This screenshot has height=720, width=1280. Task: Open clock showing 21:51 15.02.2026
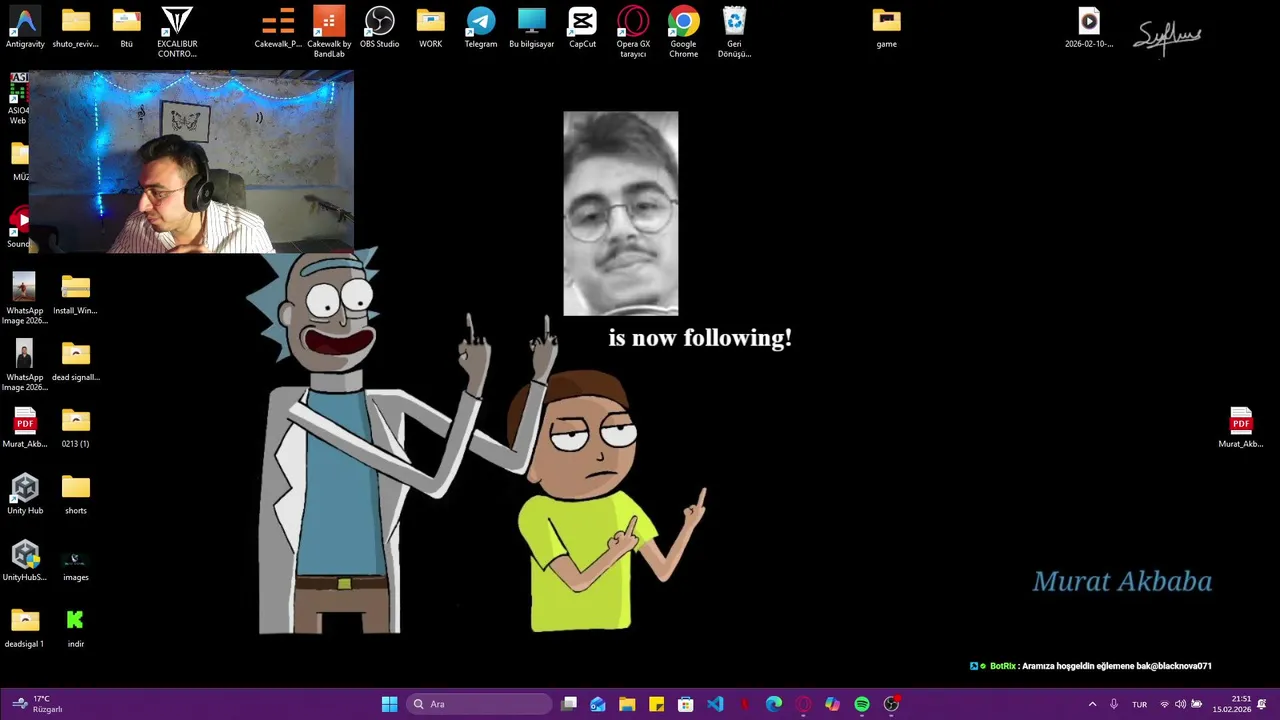click(x=1232, y=704)
